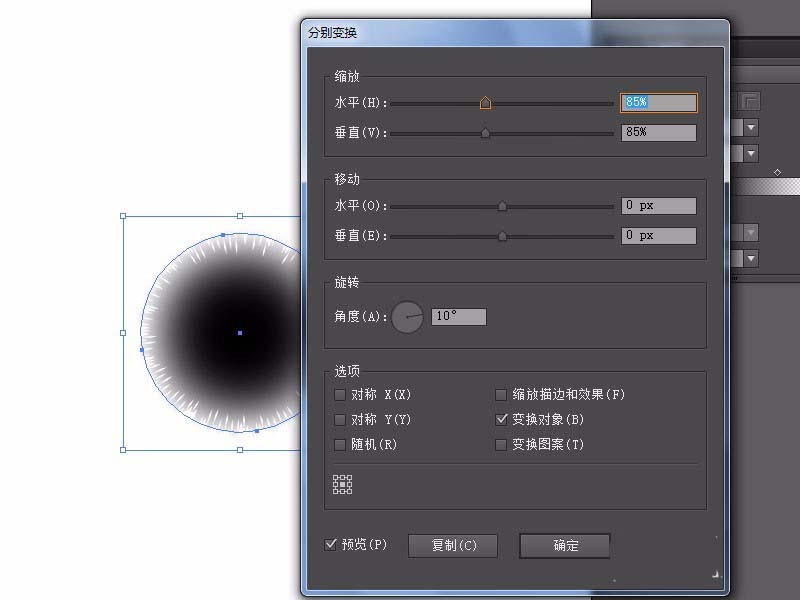800x600 pixels.
Task: Click the top-middle bounding box handle
Action: pos(240,216)
